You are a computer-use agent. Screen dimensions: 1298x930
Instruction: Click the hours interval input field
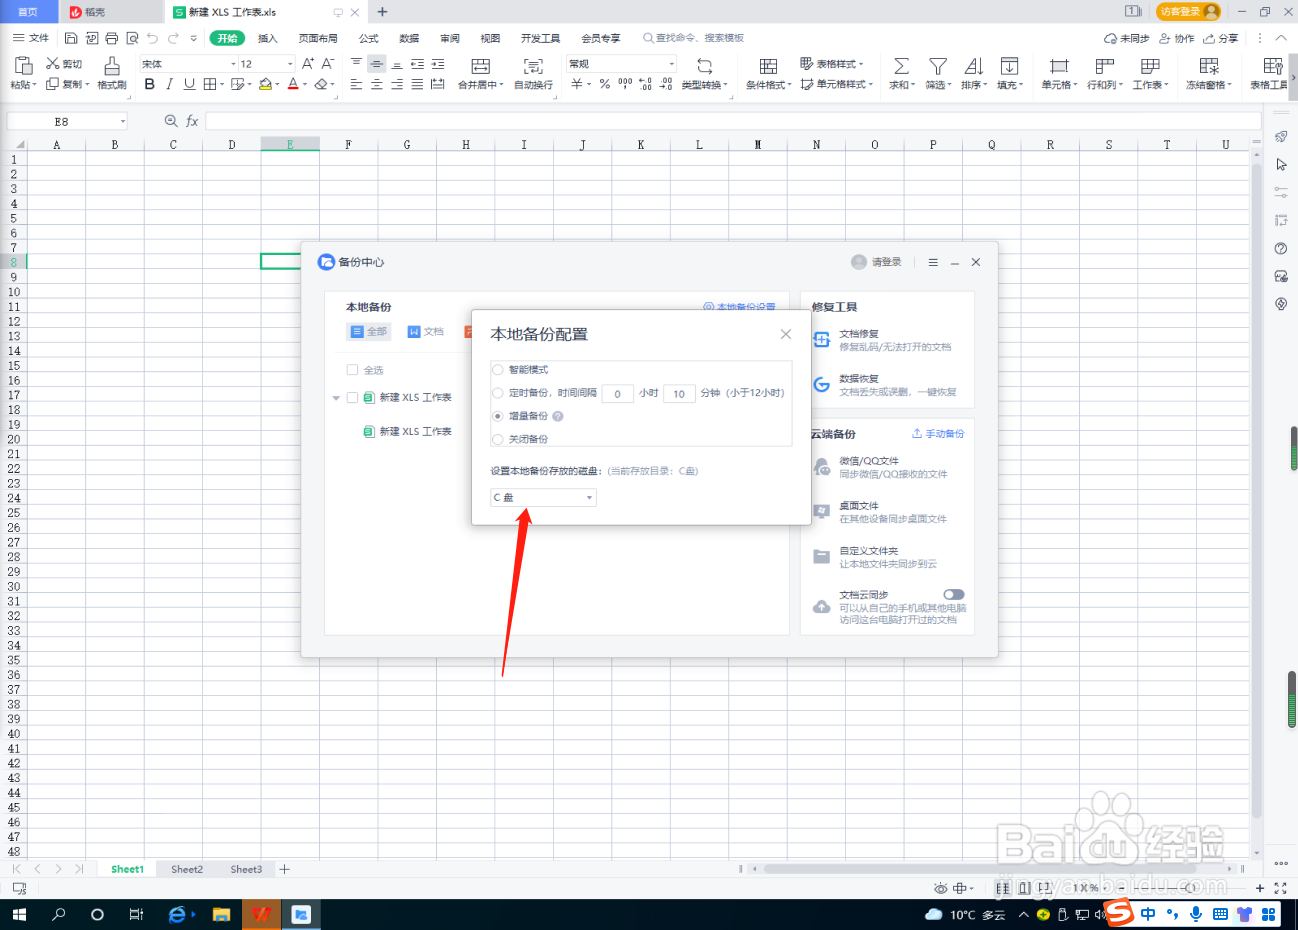click(x=617, y=393)
